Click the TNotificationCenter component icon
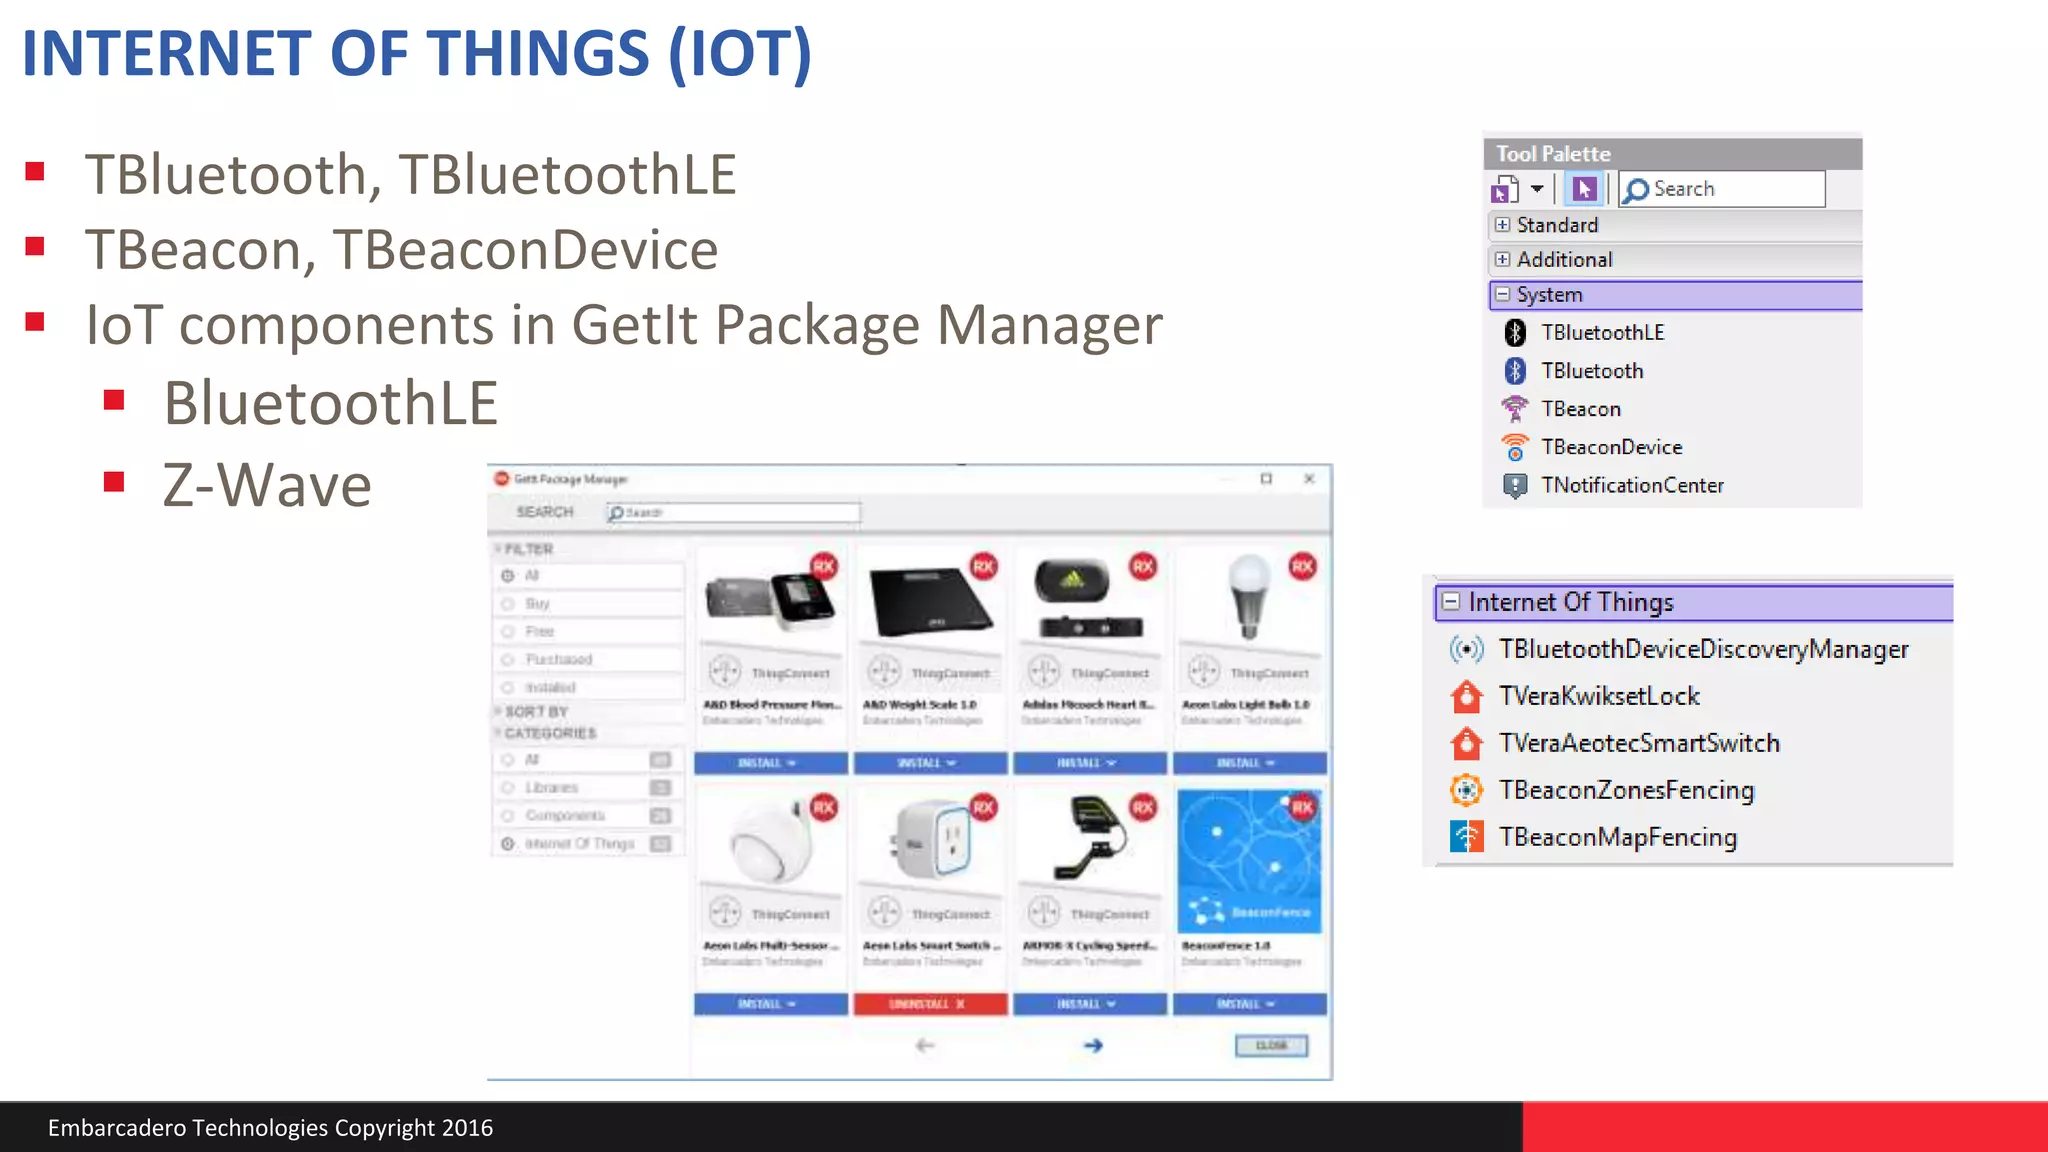2048x1152 pixels. click(1515, 485)
